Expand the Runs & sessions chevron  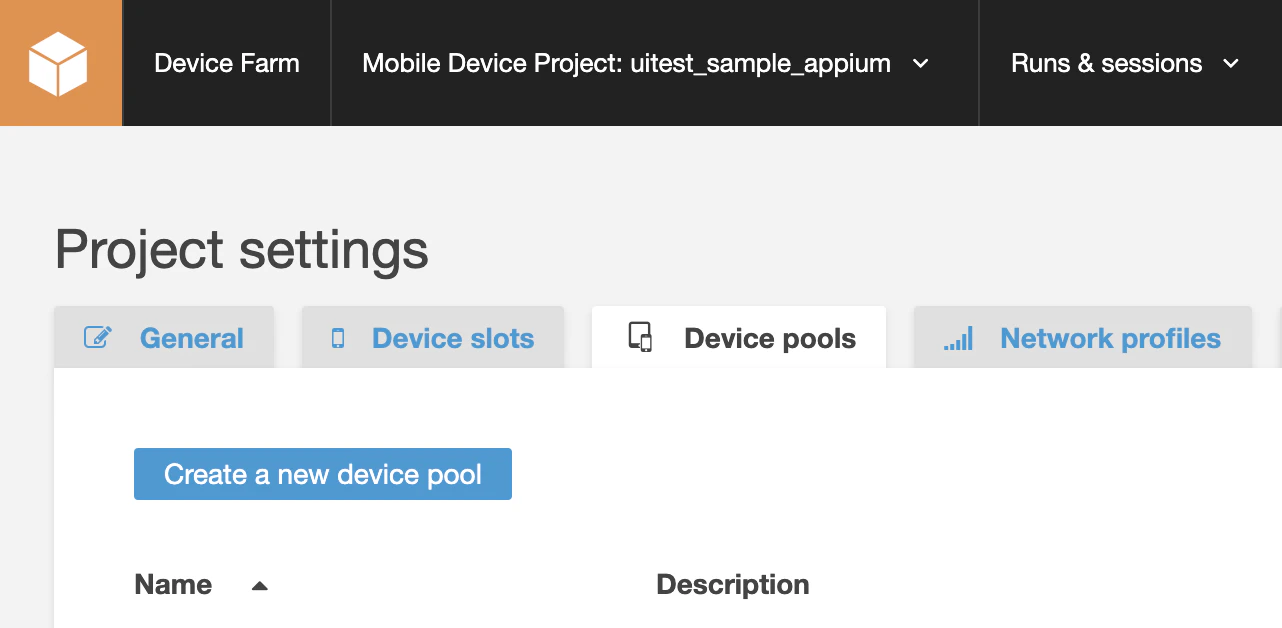point(1231,64)
